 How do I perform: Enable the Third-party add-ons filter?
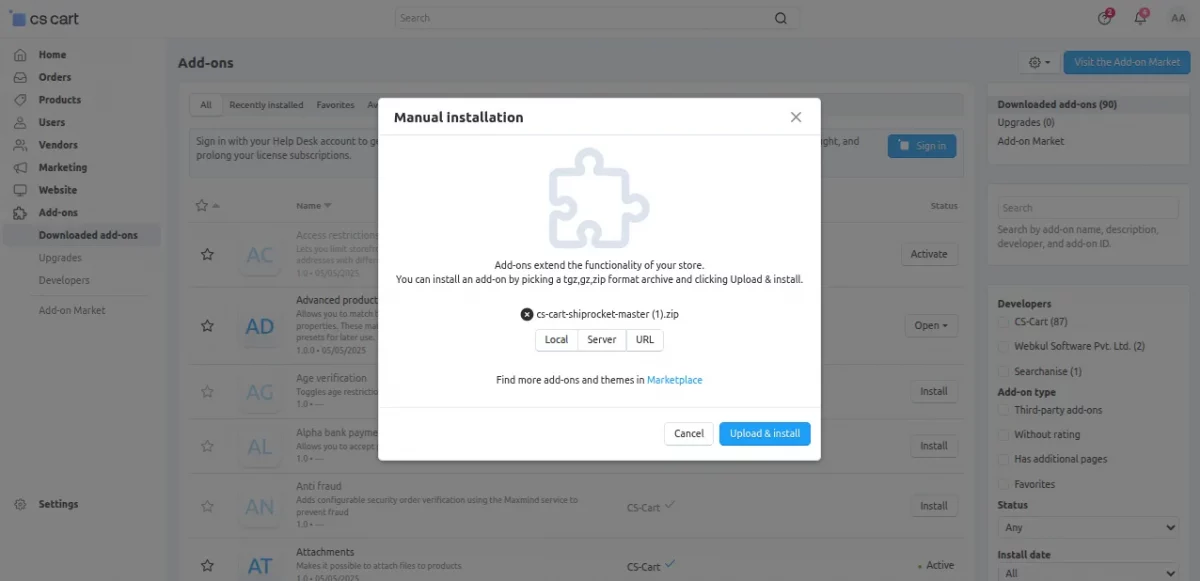(1005, 410)
